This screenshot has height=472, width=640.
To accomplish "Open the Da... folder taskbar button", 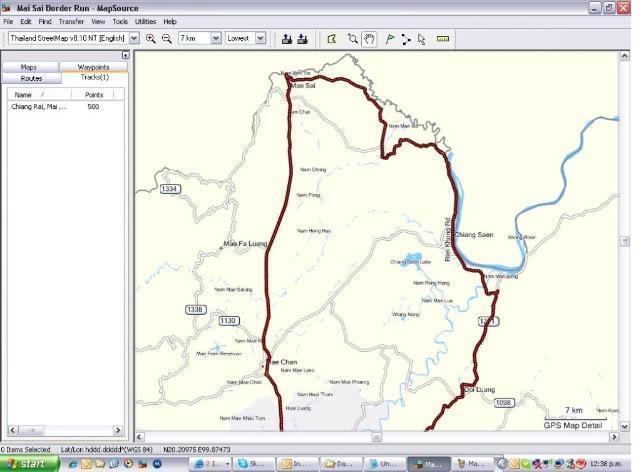I will (340, 464).
